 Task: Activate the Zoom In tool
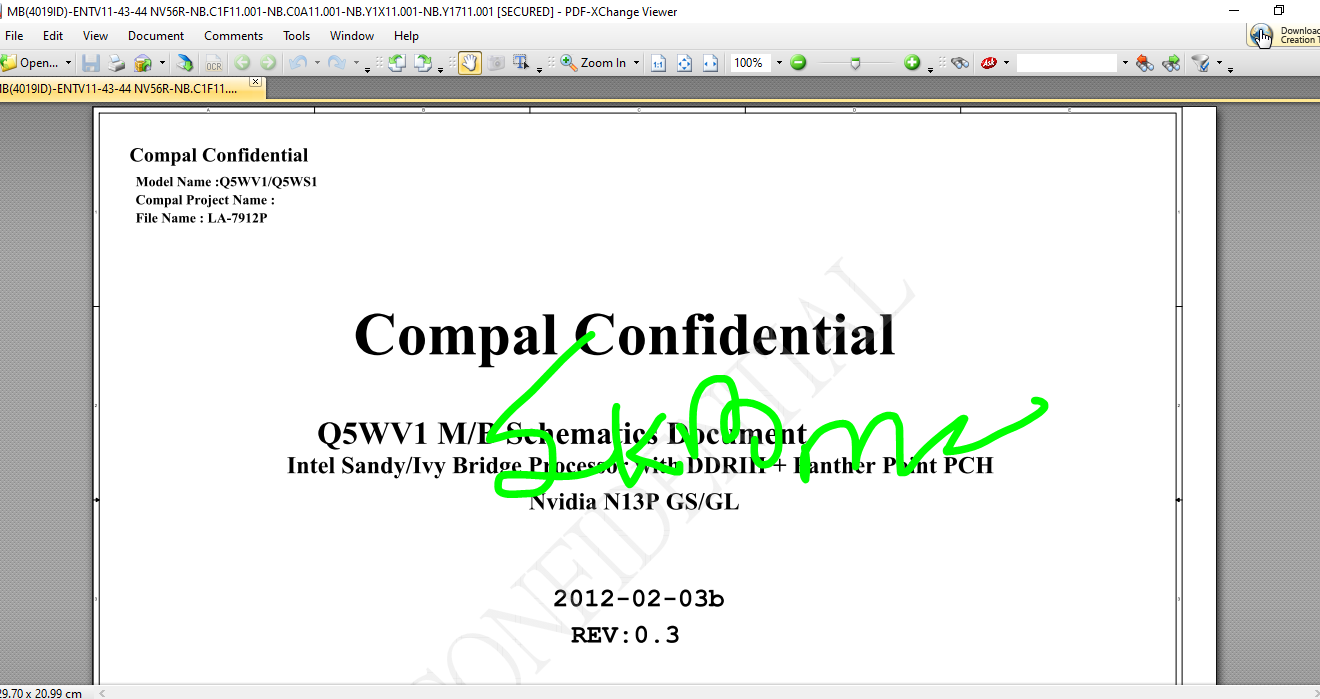(593, 63)
